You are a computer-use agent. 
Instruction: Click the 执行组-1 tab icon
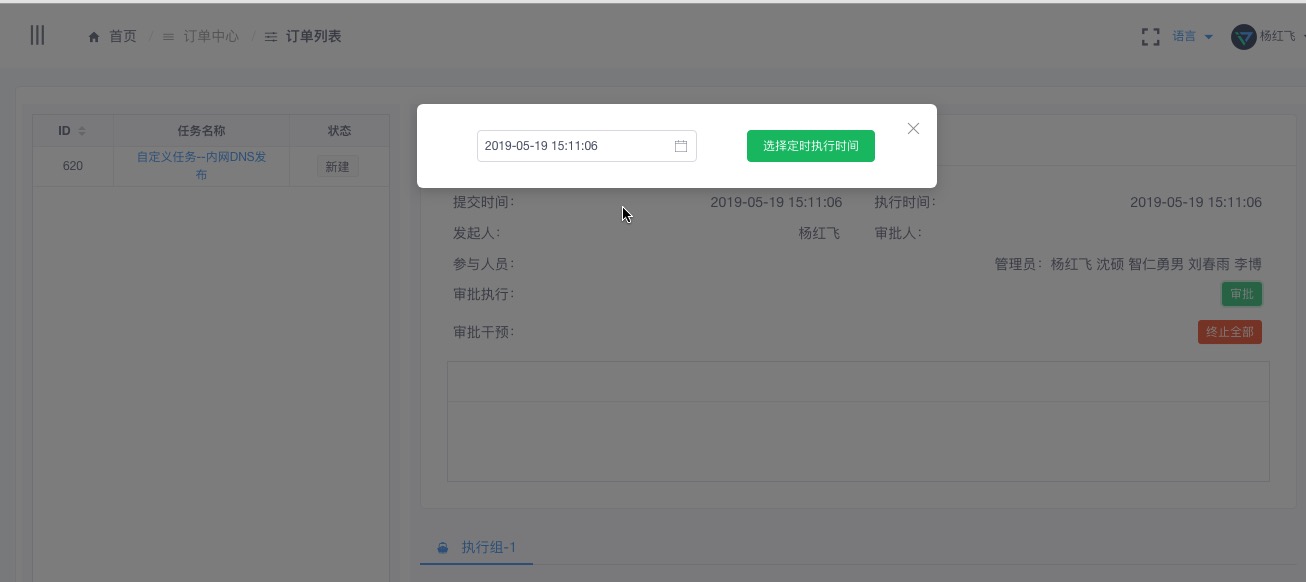(443, 548)
